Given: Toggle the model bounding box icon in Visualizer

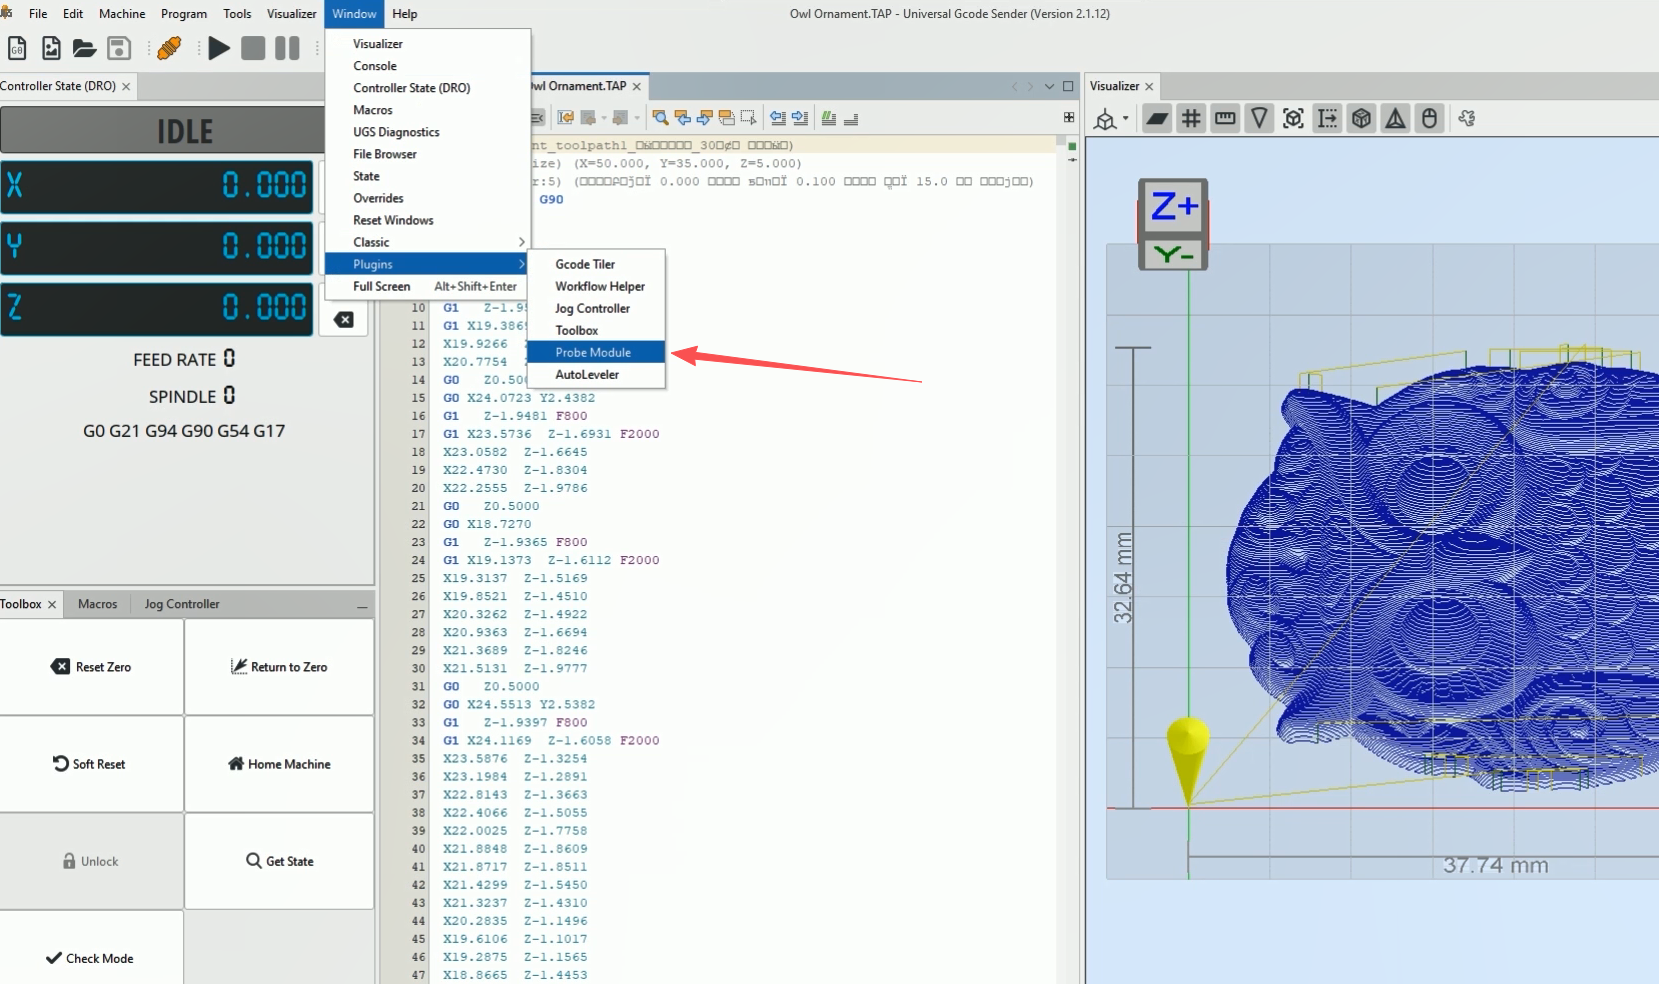Looking at the screenshot, I should pos(1293,119).
